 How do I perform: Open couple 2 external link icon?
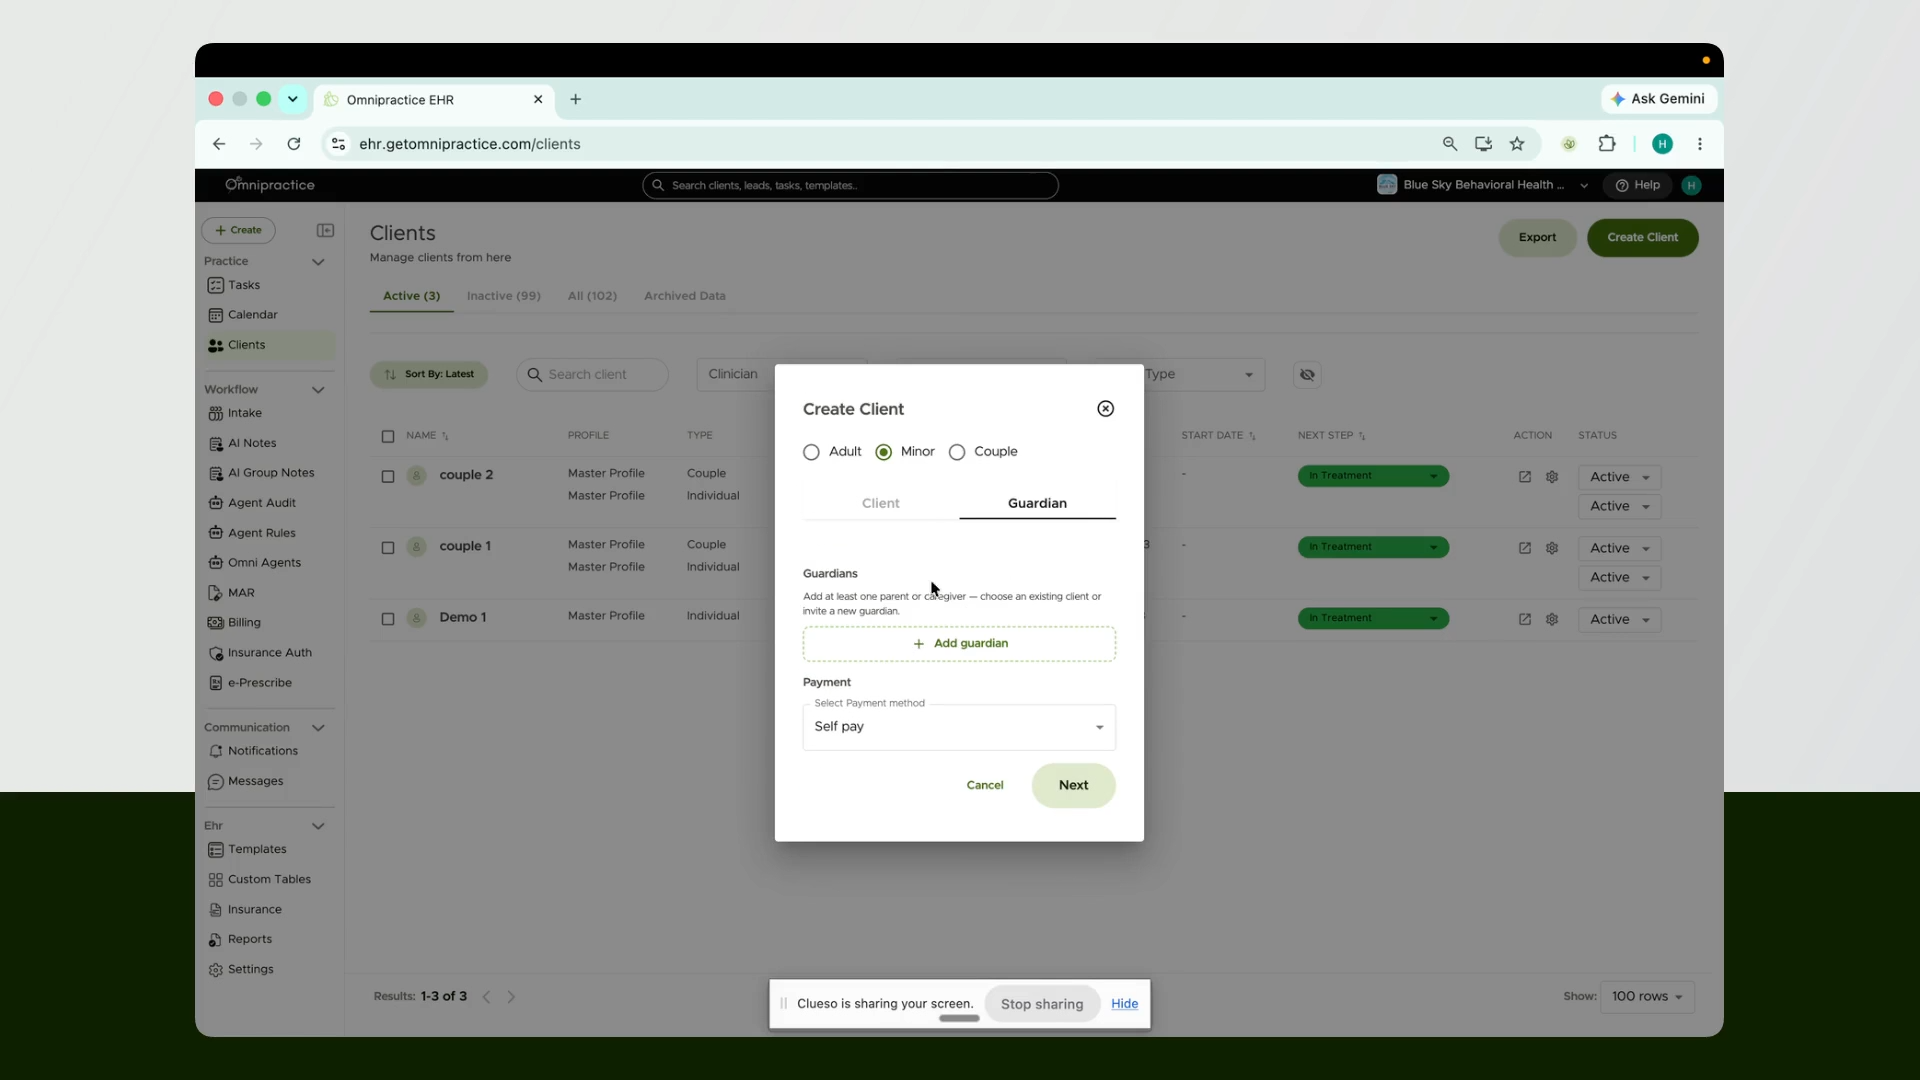[1525, 477]
